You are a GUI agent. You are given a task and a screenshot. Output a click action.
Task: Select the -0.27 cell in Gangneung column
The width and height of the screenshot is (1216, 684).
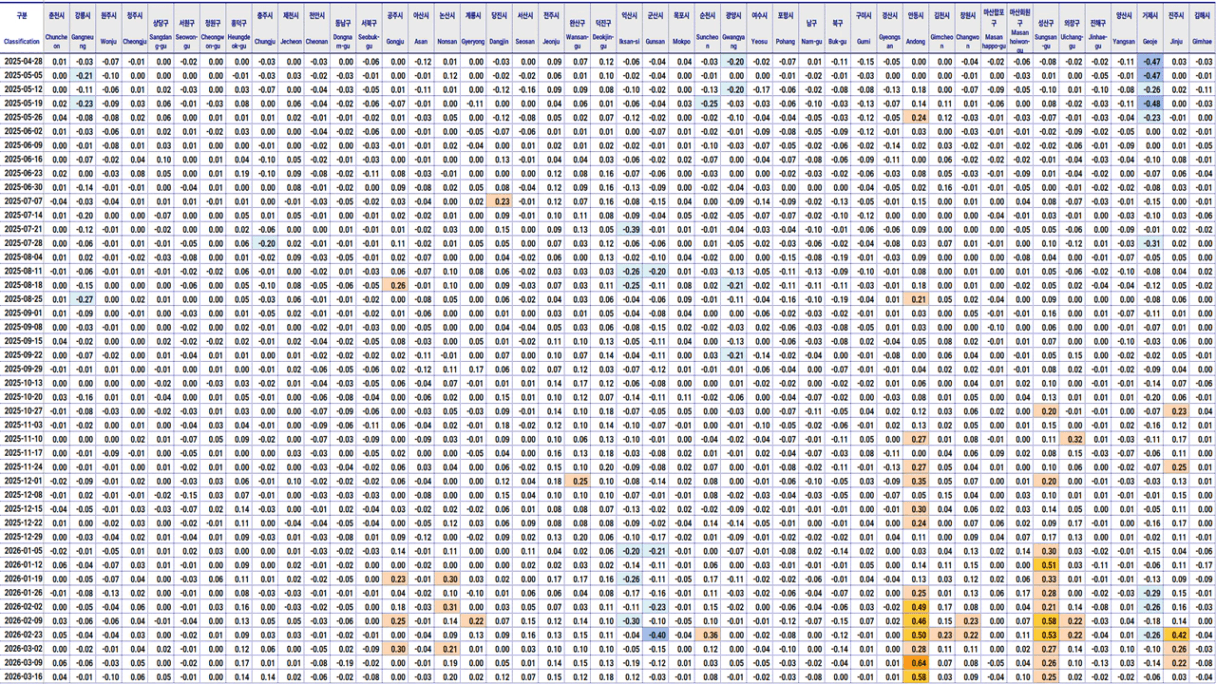point(84,299)
